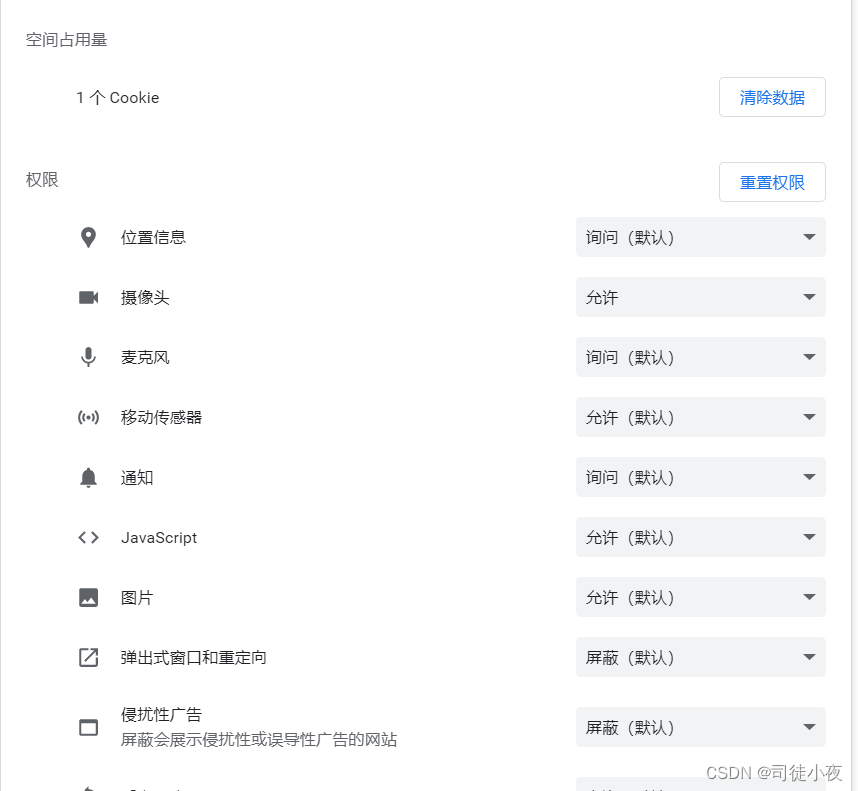Select the 1 个 Cookie entry
Screen dimensions: 858x791
pos(118,97)
